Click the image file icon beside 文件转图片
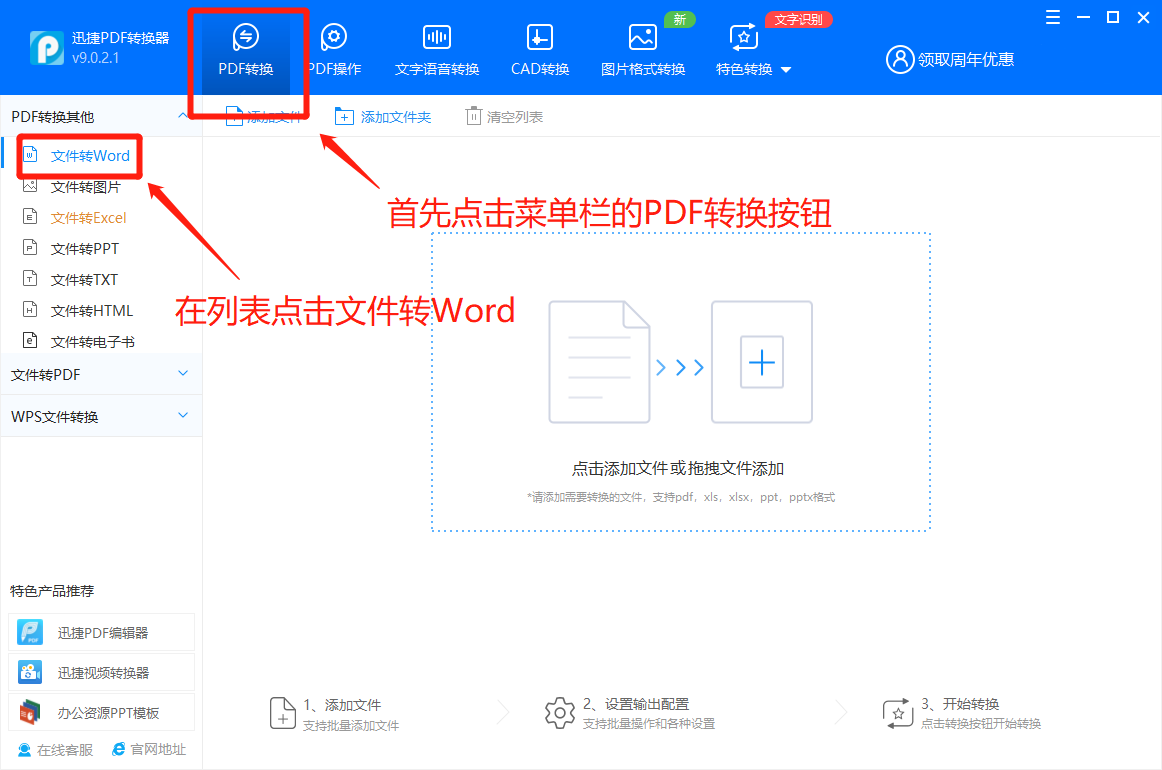The height and width of the screenshot is (770, 1162). 30,186
